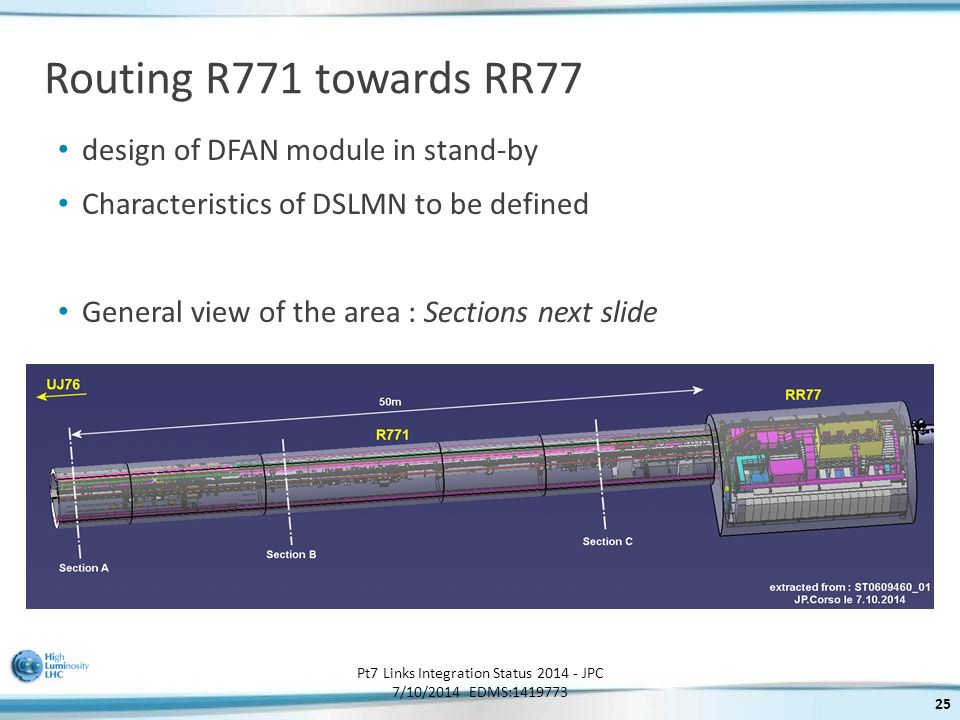Click the High Luminosity LHC logo
The height and width of the screenshot is (720, 960).
pos(50,666)
